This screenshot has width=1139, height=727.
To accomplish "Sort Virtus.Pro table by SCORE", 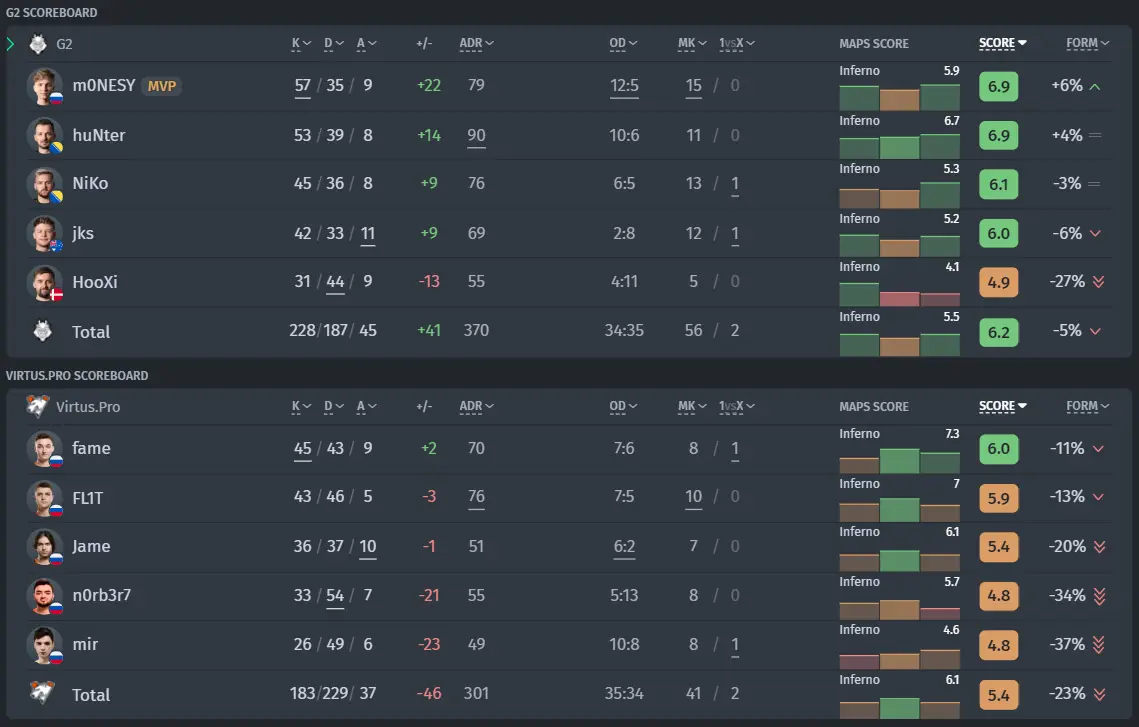I will point(1002,407).
